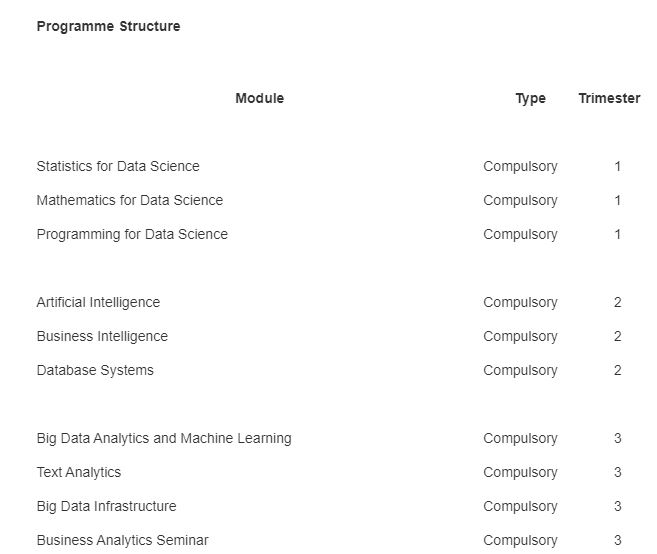
Task: Click Compulsory type for Database Systems
Action: [520, 371]
